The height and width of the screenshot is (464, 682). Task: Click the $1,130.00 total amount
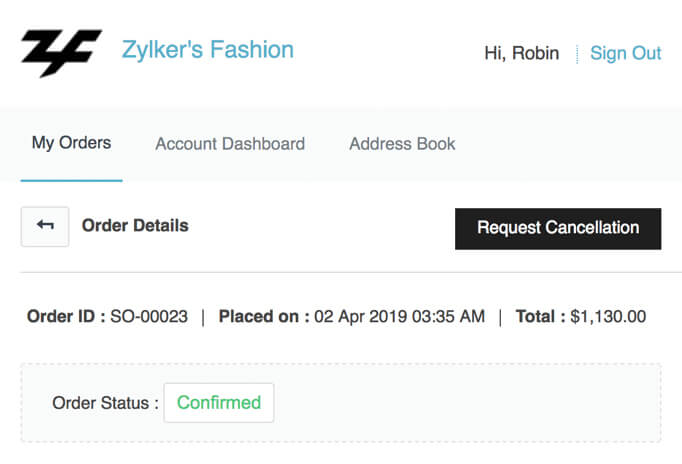(608, 317)
